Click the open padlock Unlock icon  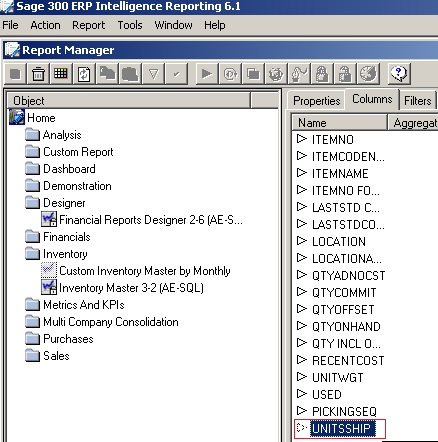[x=345, y=74]
